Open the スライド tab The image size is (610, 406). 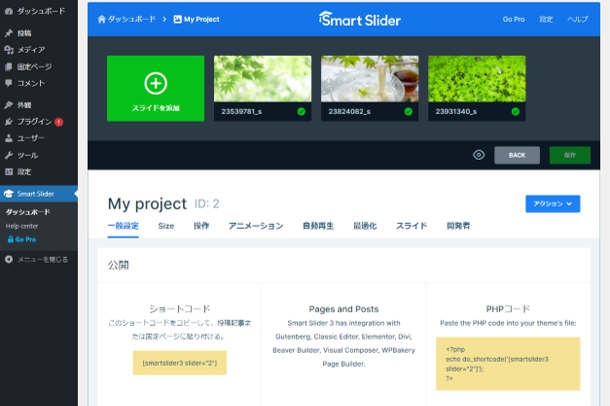coord(411,226)
